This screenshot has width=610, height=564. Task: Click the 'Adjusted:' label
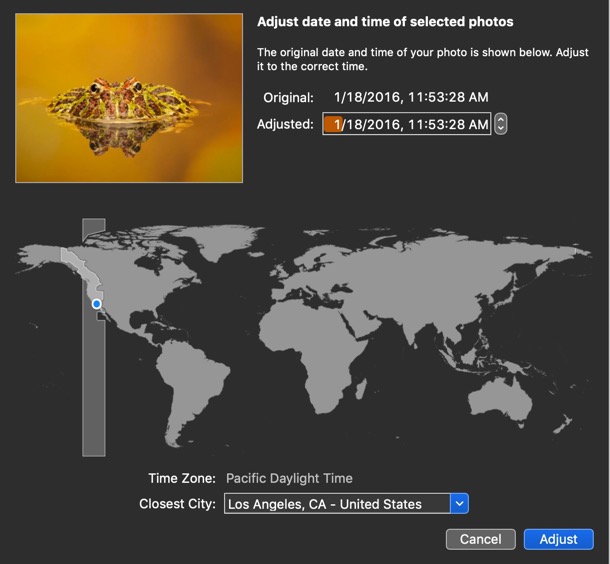pyautogui.click(x=285, y=124)
